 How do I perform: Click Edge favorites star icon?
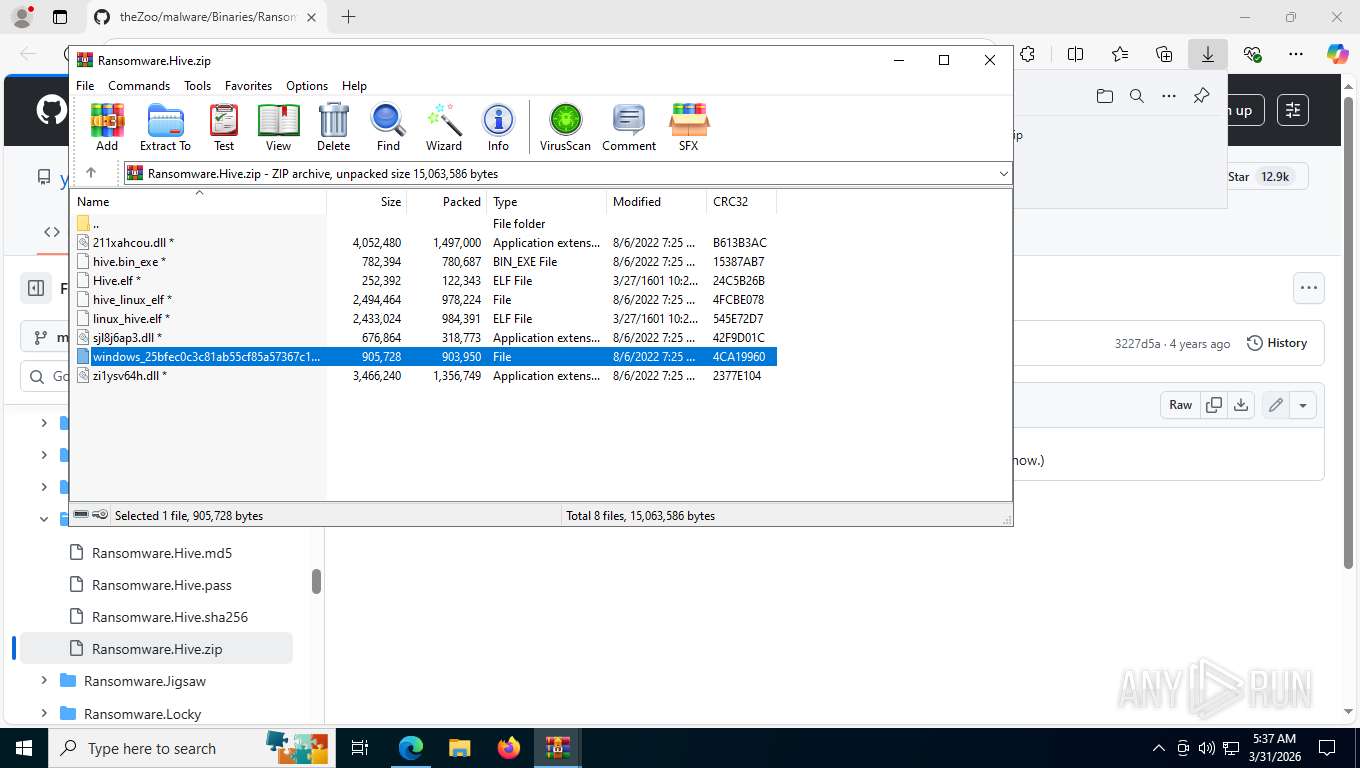click(x=1119, y=54)
